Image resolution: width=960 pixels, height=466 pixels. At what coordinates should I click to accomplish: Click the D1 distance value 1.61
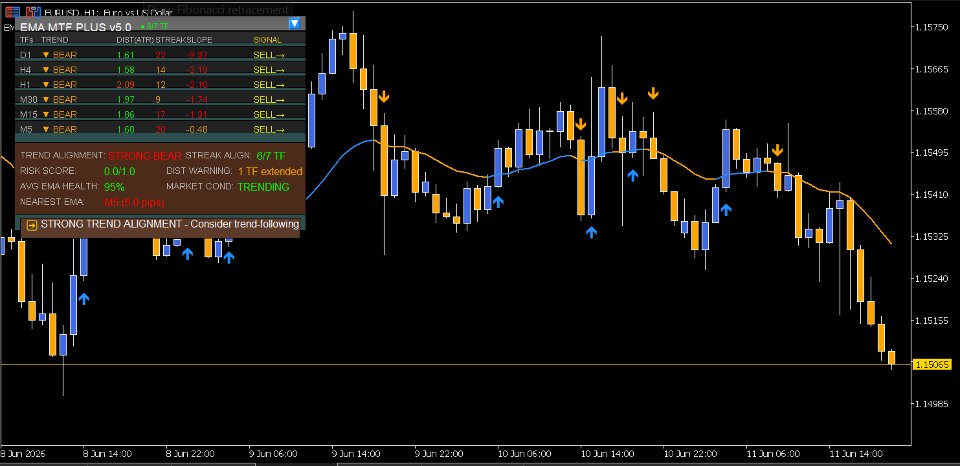[x=125, y=55]
